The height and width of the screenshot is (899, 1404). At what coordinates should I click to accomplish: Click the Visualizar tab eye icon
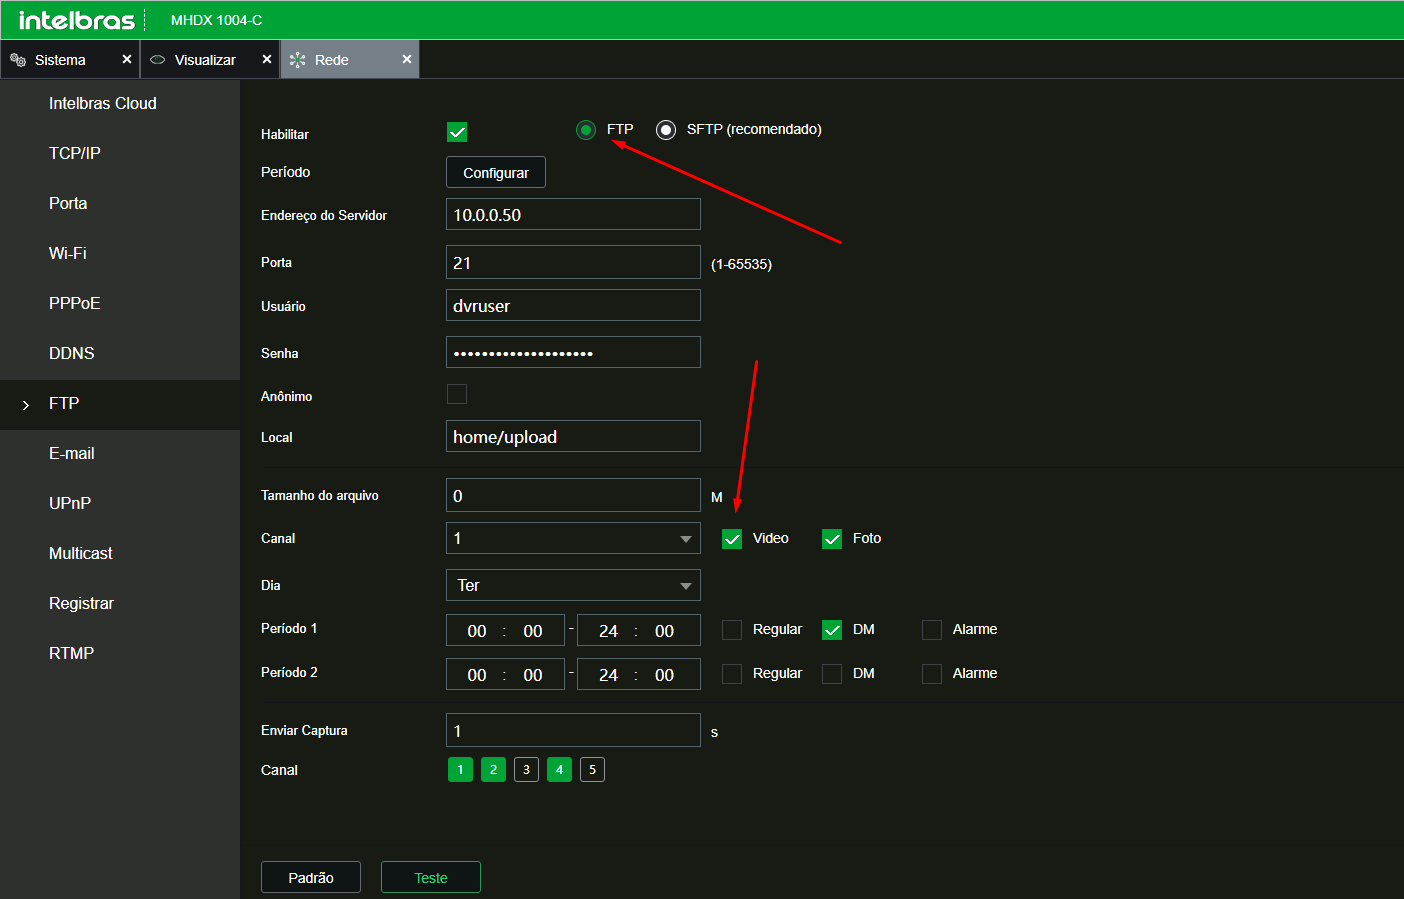point(157,60)
